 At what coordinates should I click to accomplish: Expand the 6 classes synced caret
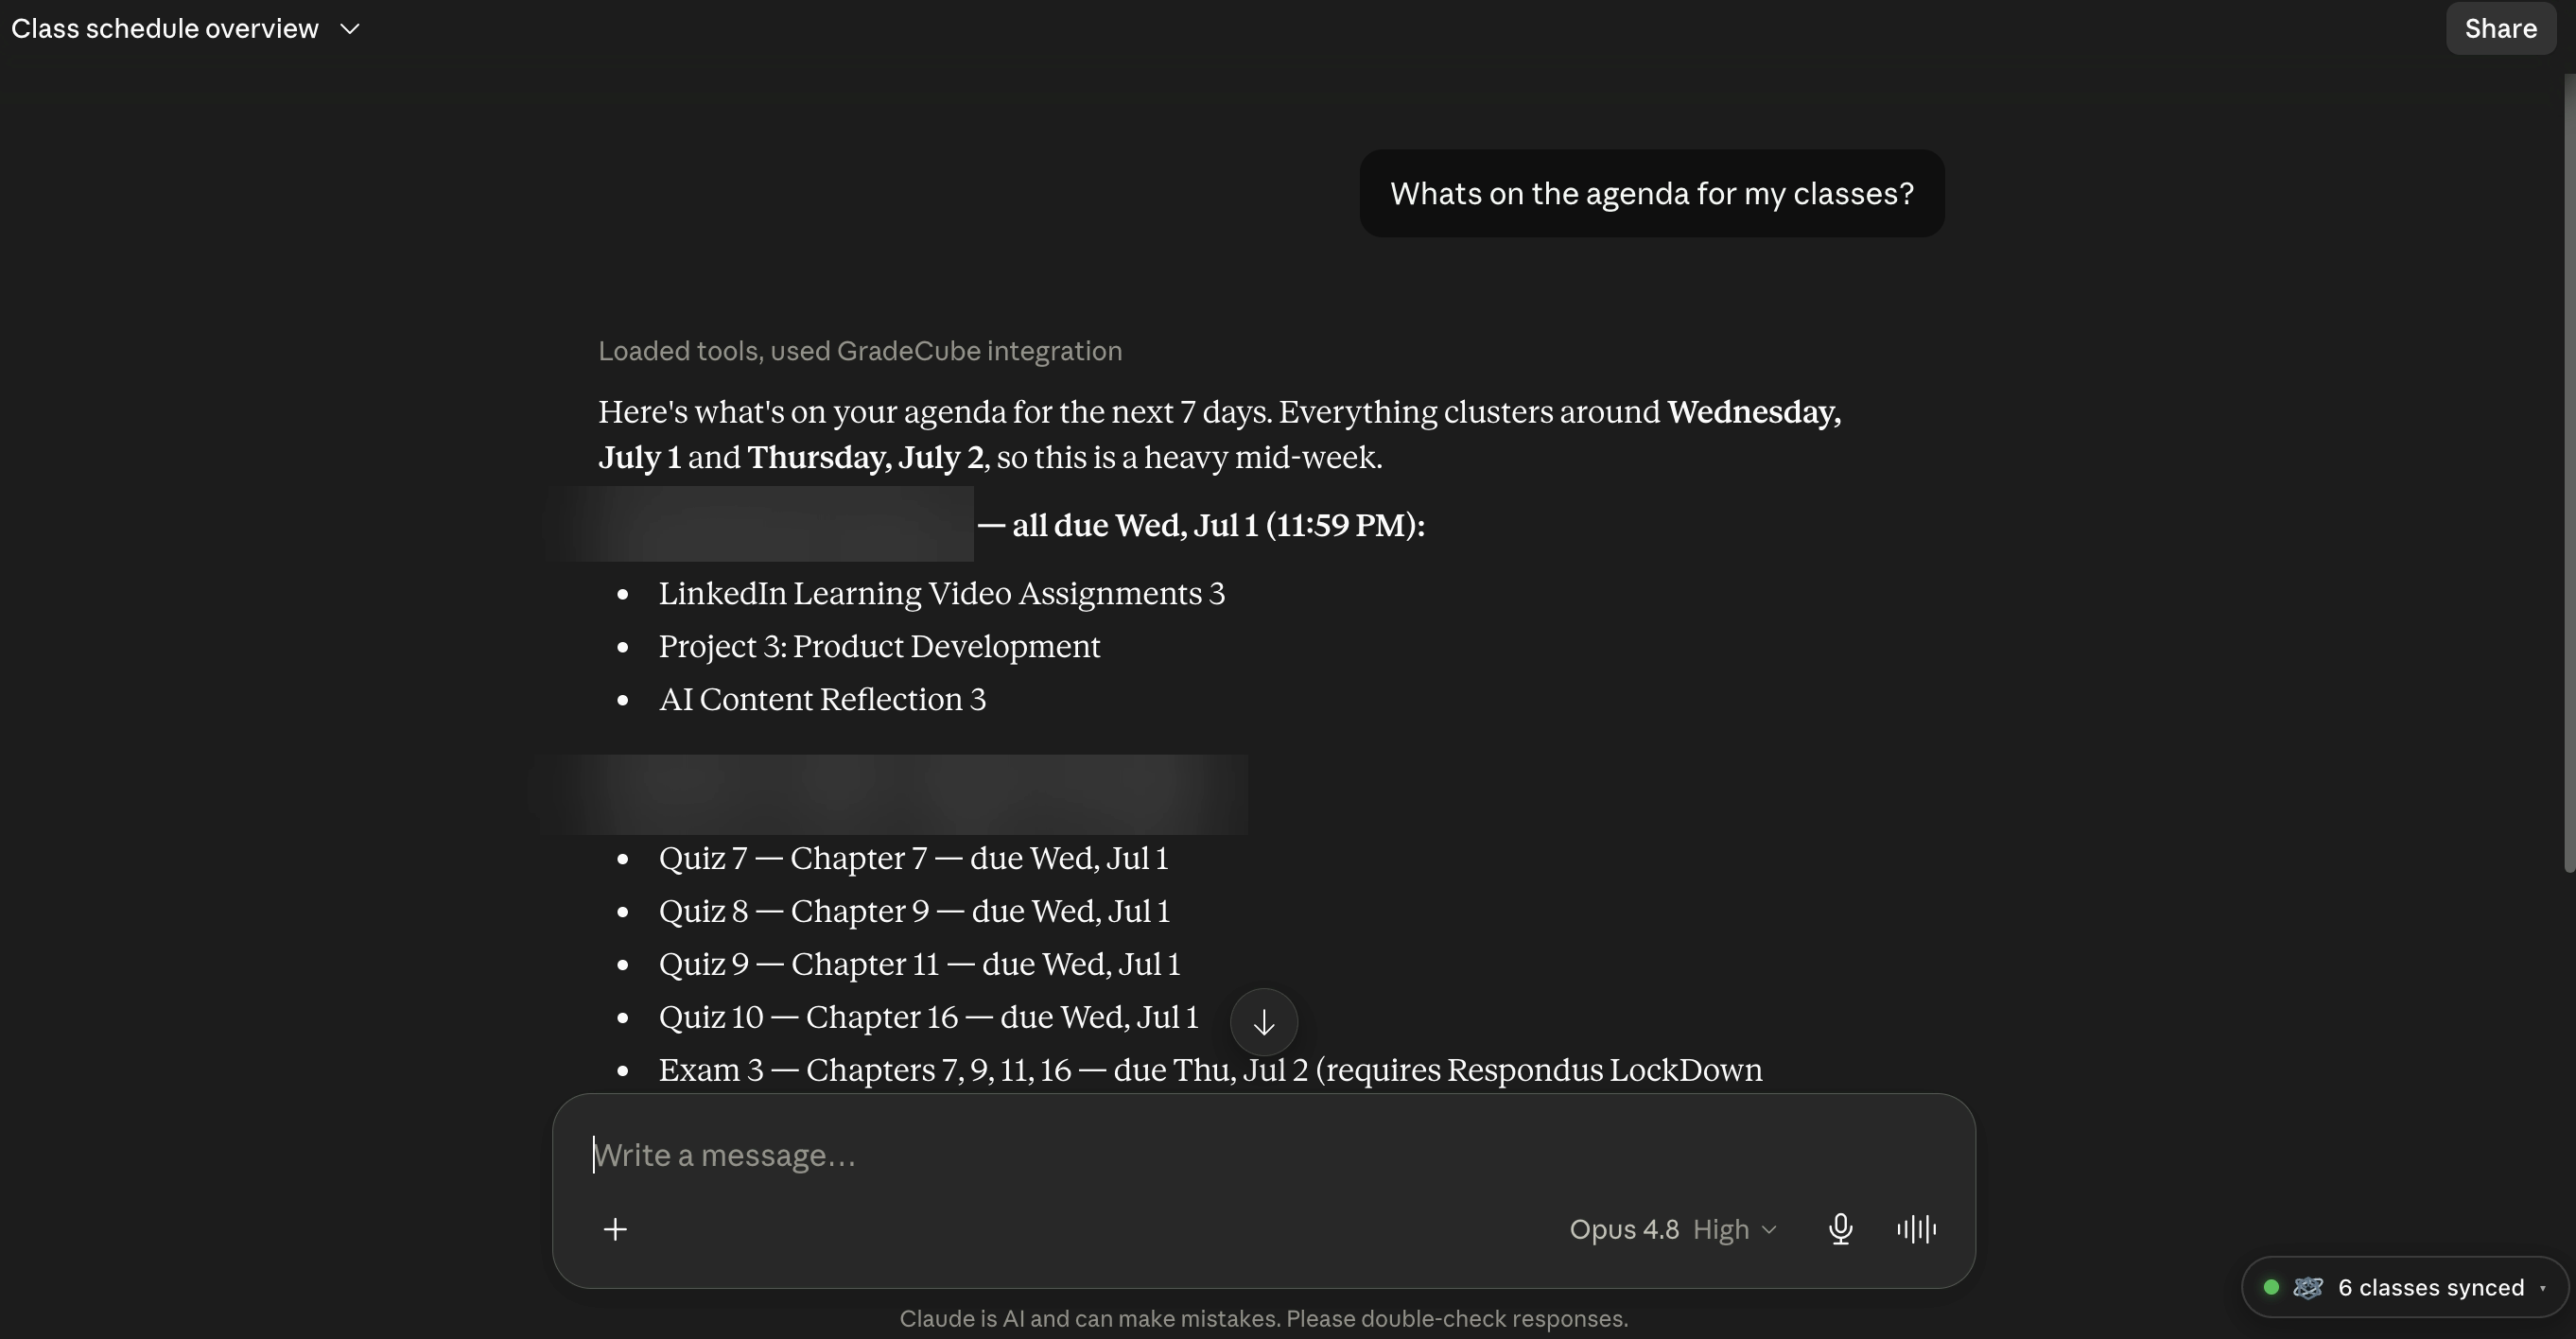pyautogui.click(x=2543, y=1288)
